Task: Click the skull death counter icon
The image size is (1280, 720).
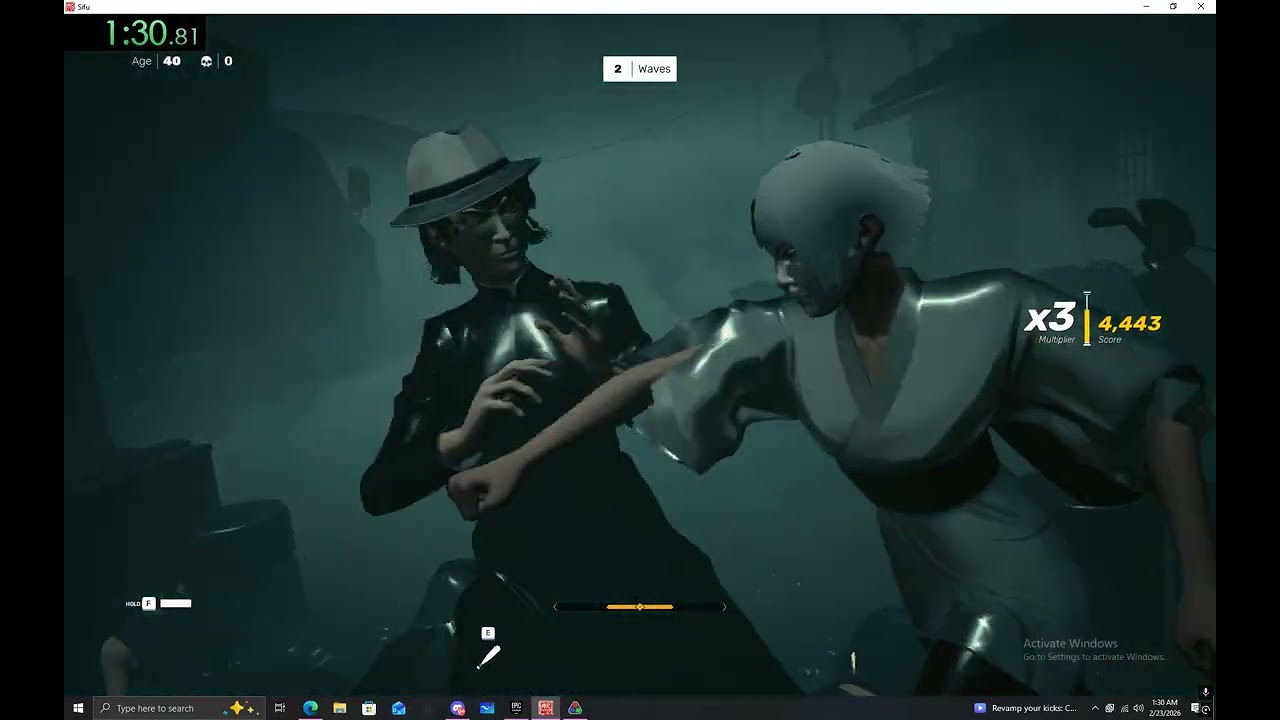Action: coord(207,61)
